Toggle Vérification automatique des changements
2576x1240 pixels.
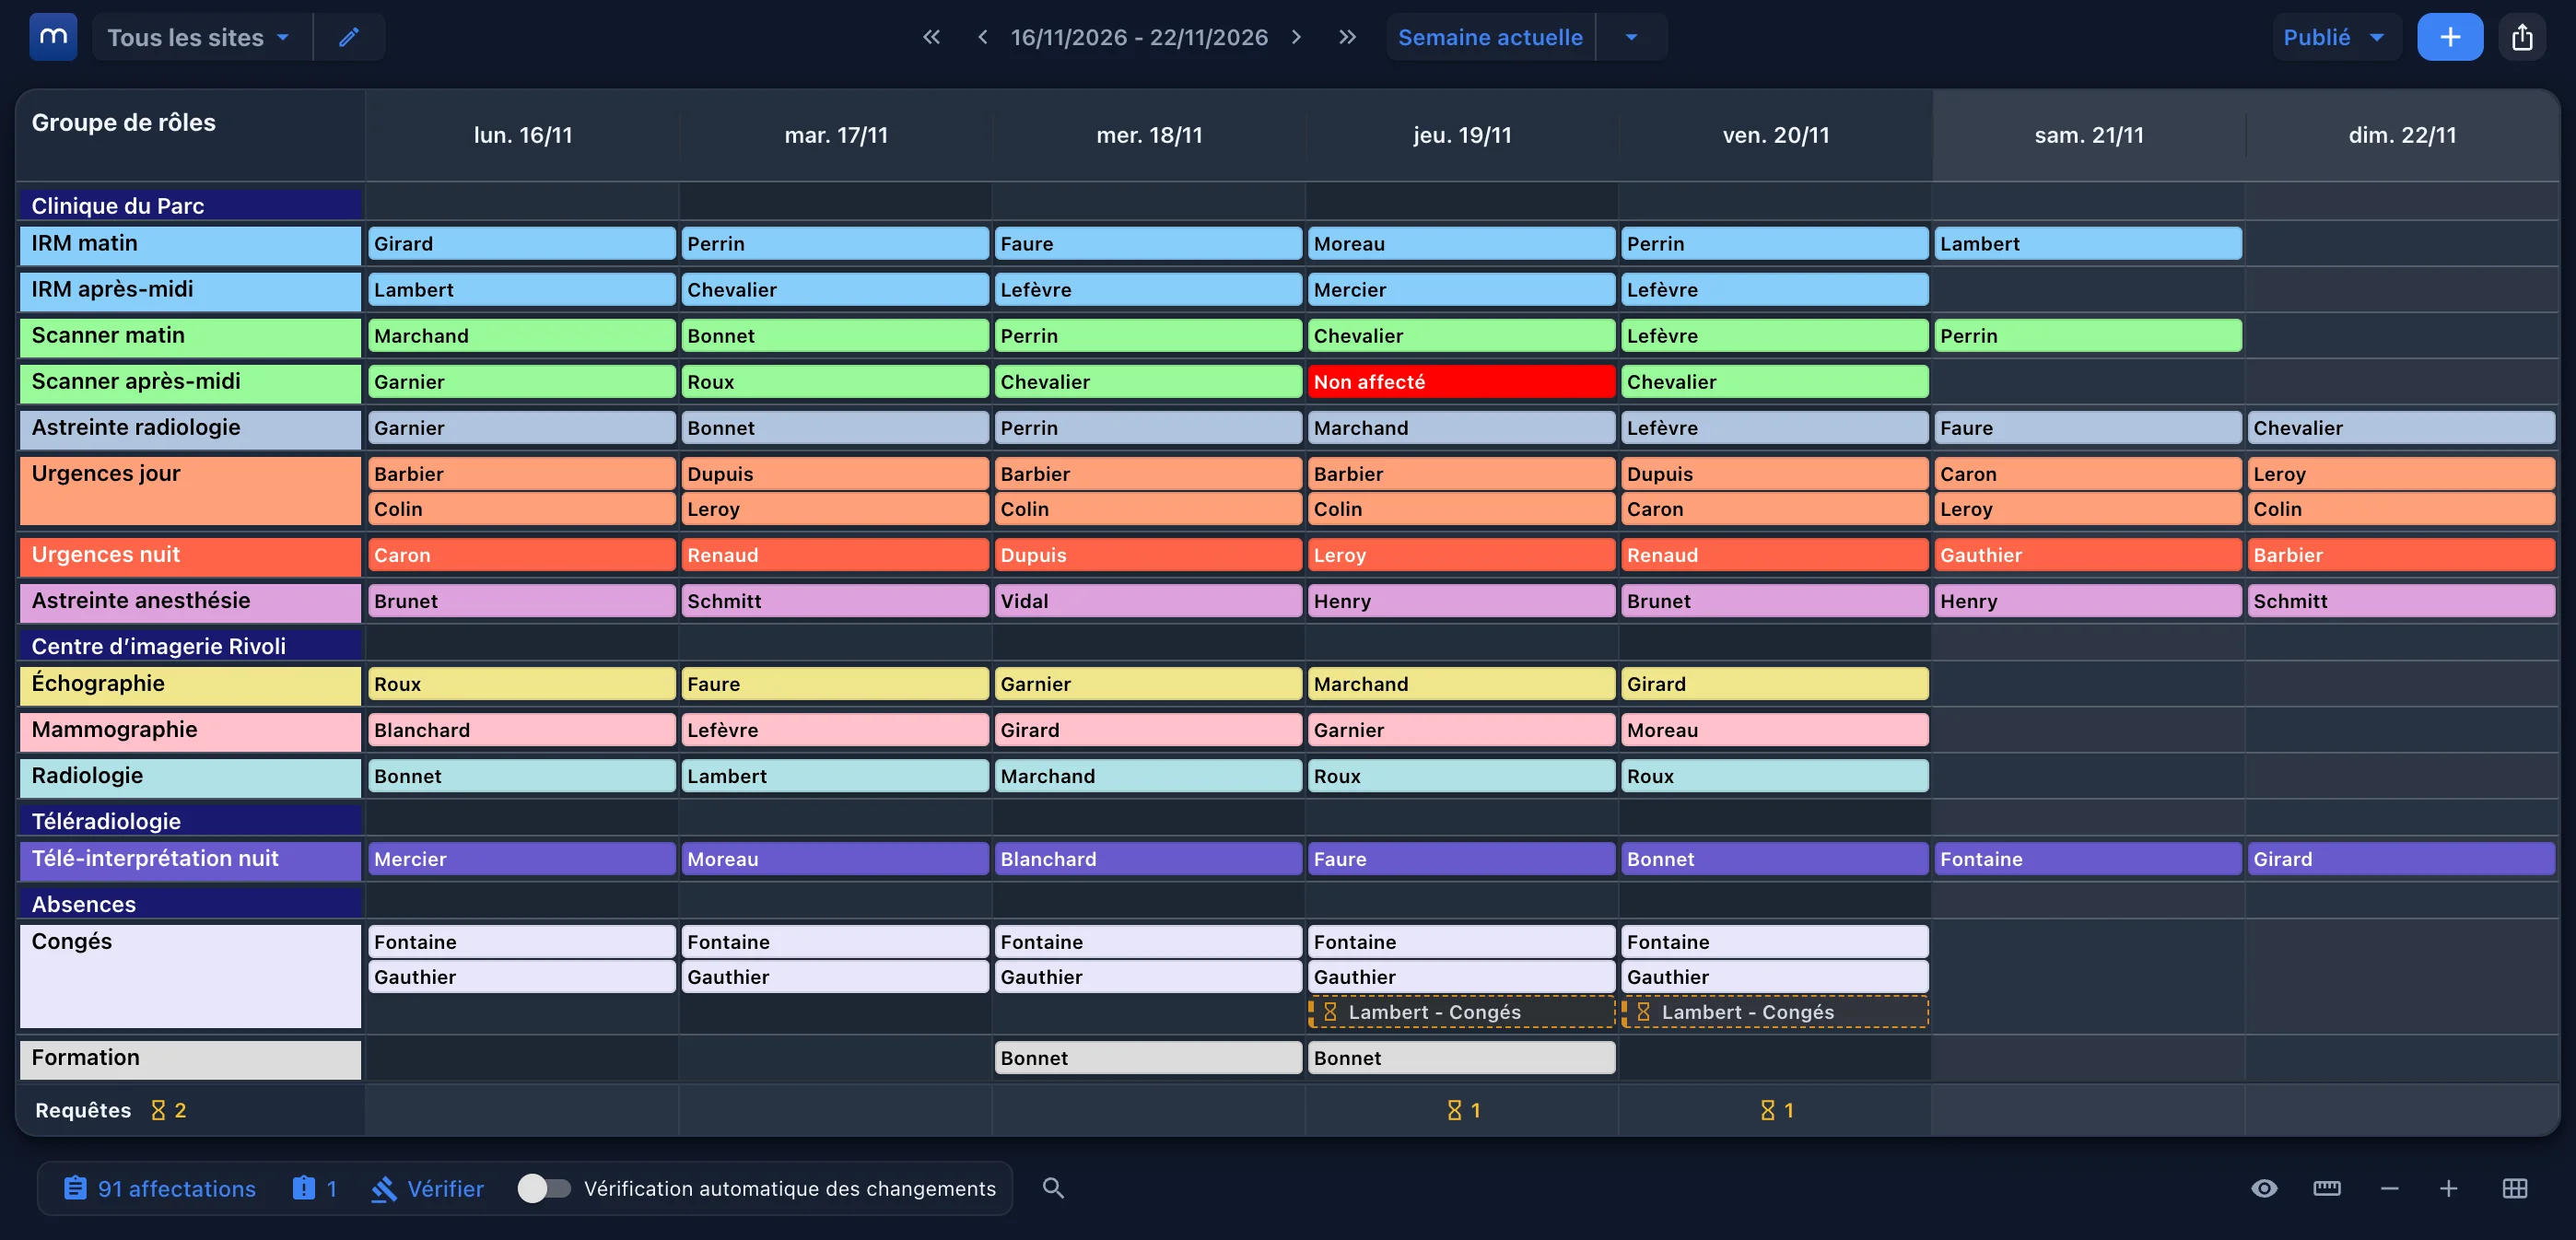point(544,1188)
